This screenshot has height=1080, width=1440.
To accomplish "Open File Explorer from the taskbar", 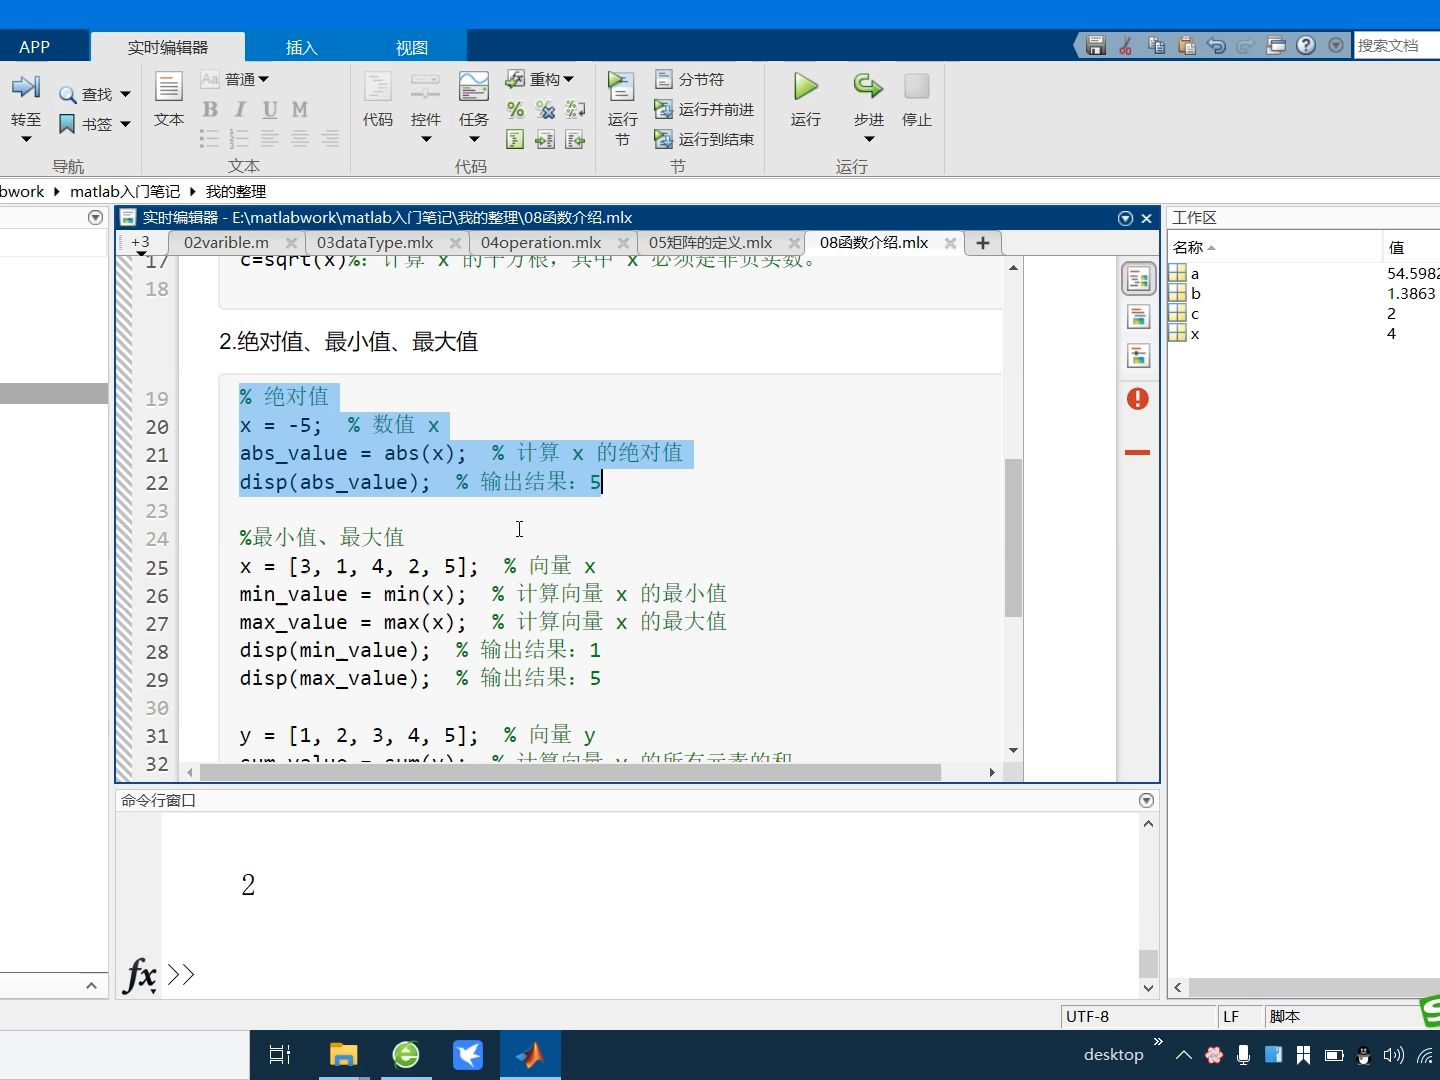I will click(x=343, y=1055).
